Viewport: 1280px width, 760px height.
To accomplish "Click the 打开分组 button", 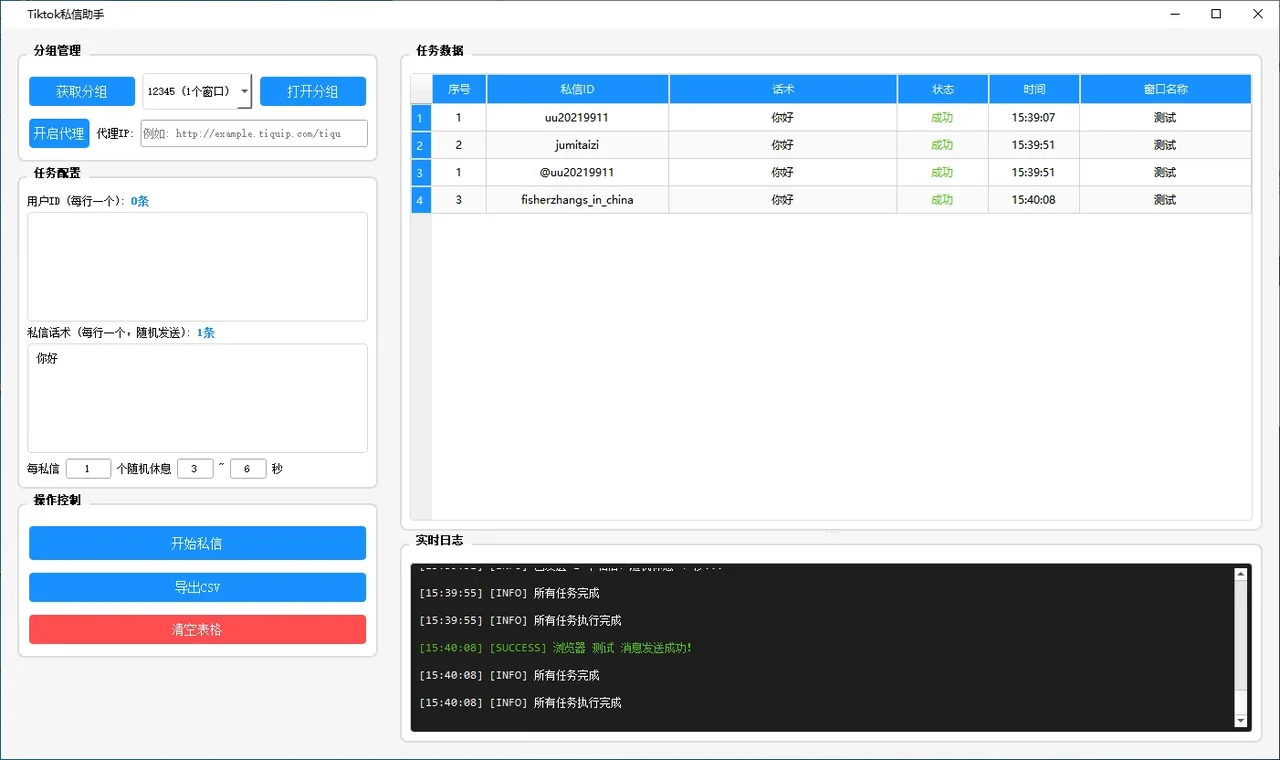I will tap(313, 91).
